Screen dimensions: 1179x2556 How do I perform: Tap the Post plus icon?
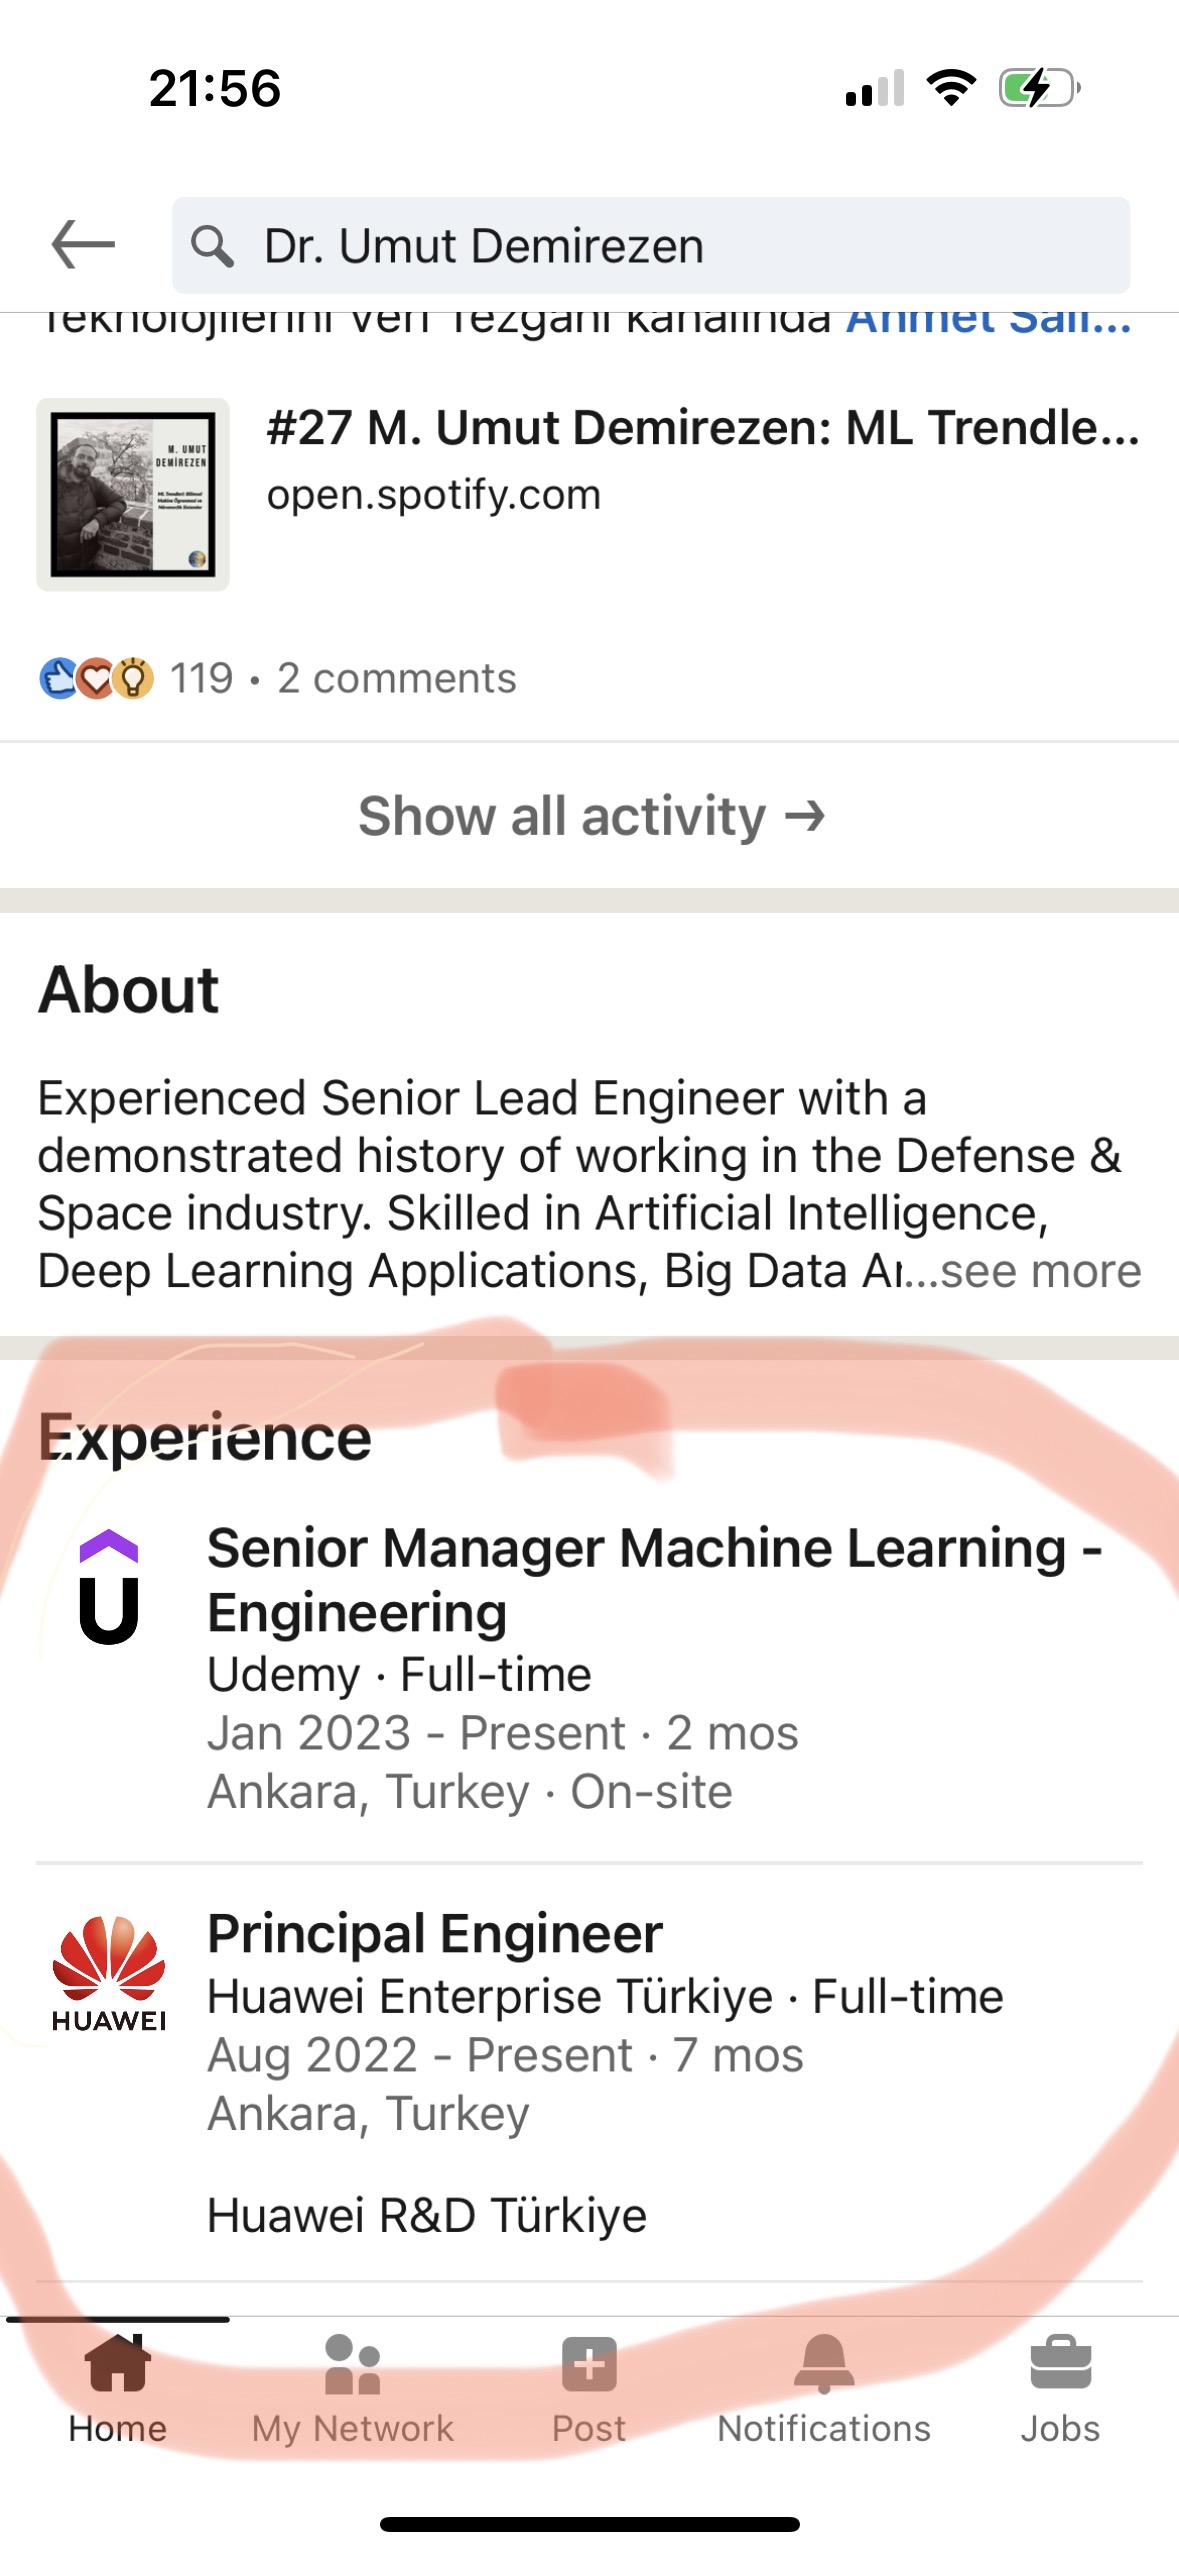pos(589,2364)
